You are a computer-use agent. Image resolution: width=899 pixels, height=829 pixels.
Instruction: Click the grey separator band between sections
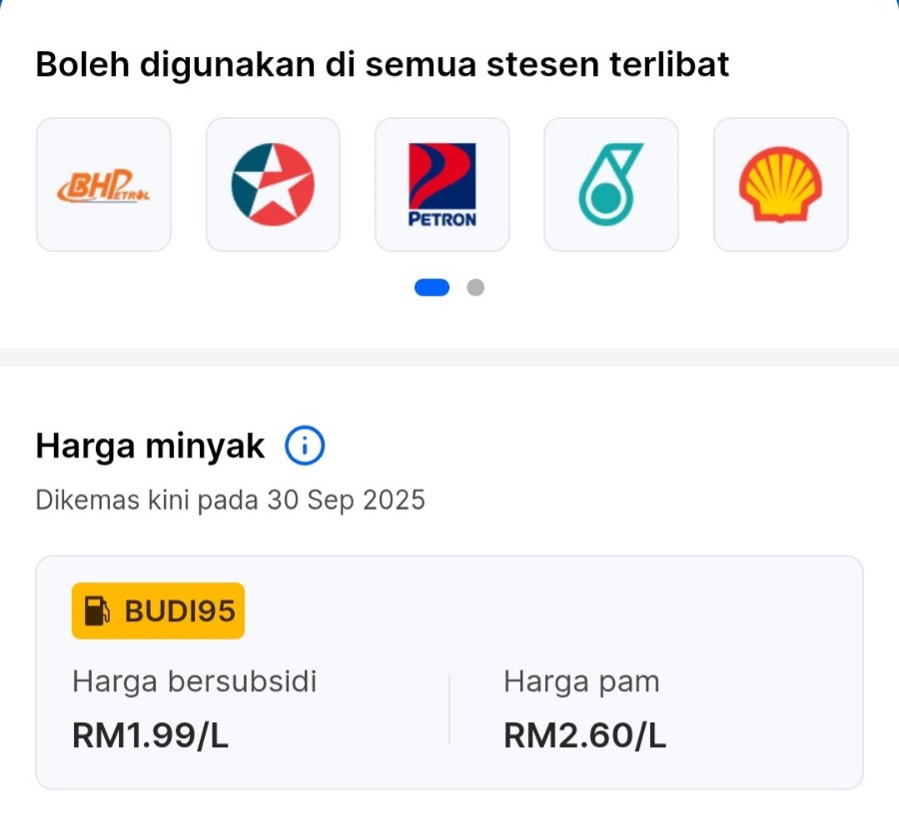(449, 357)
